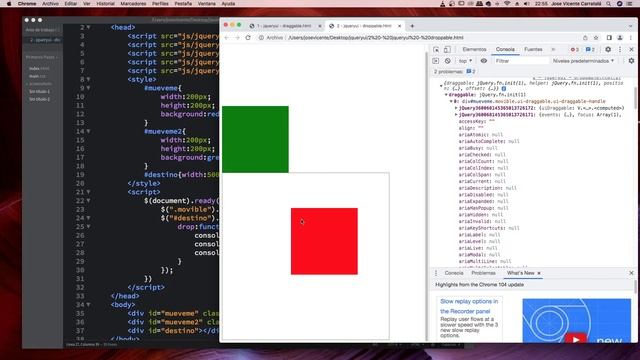640x360 pixels.
Task: Close the draggable.html Chrome tab
Action: coord(320,26)
